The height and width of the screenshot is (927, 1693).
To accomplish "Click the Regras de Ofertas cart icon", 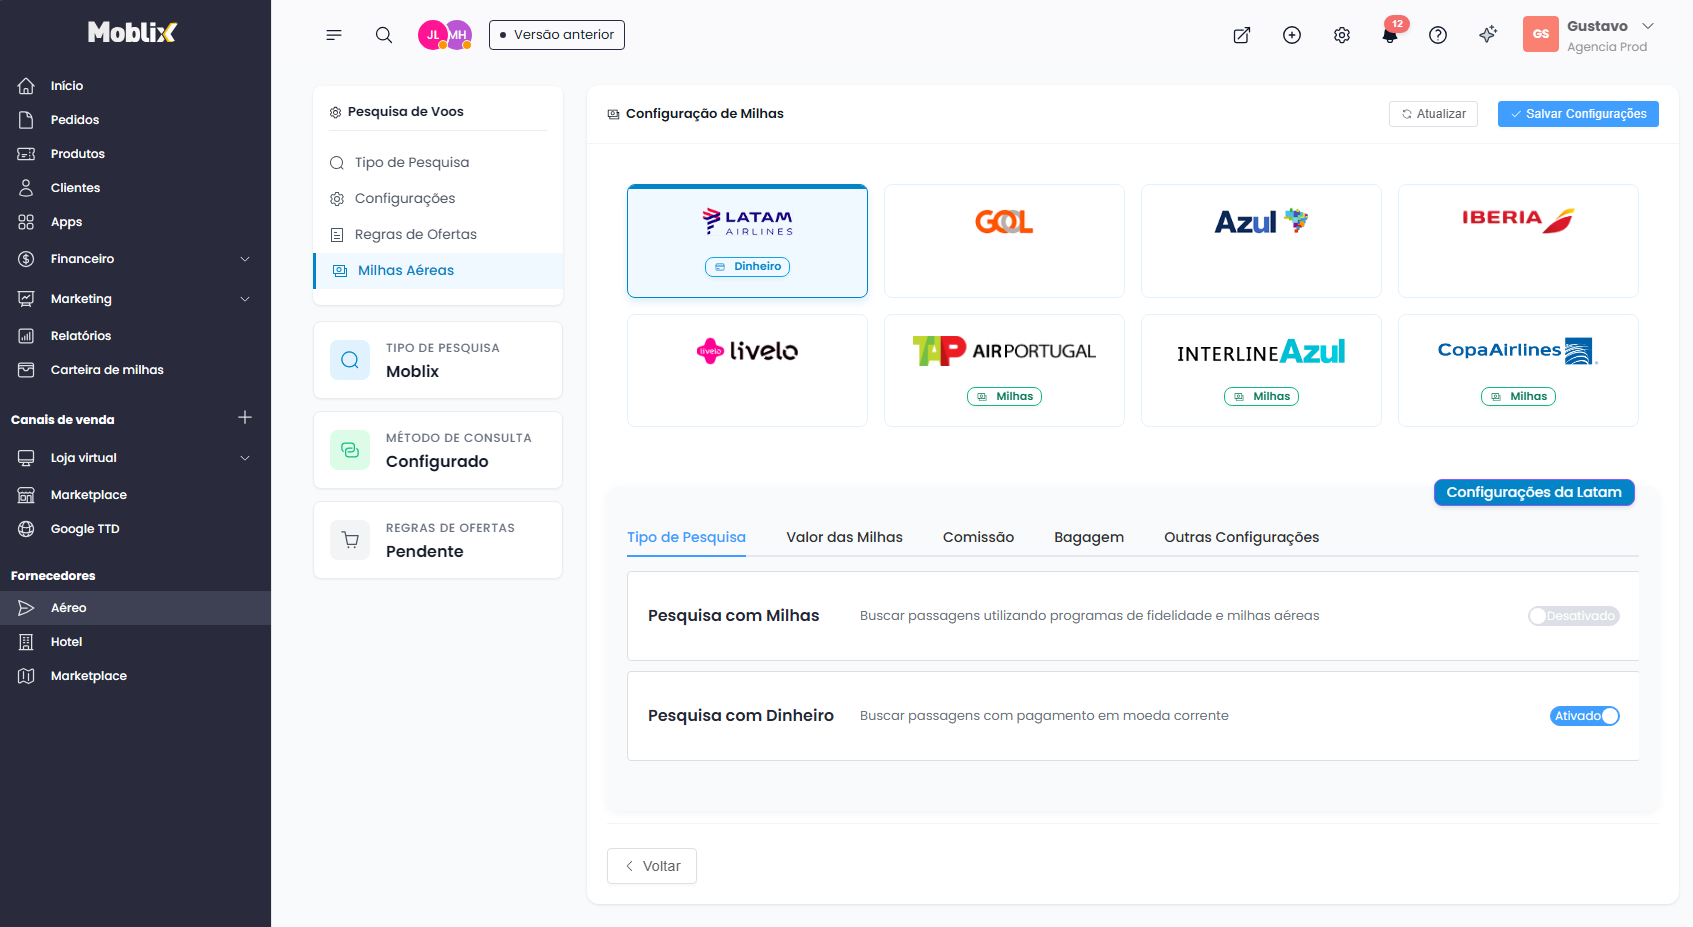I will click(x=350, y=540).
